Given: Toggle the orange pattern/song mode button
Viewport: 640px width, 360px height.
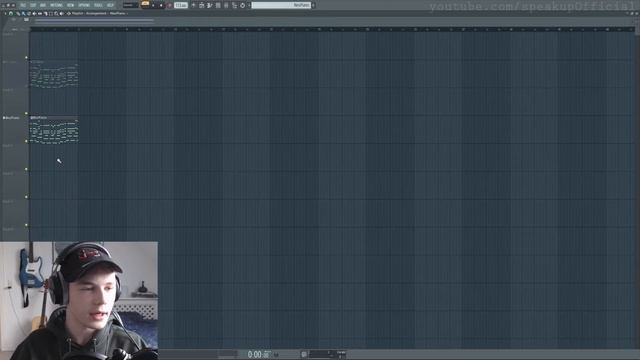Looking at the screenshot, I should [x=145, y=4].
